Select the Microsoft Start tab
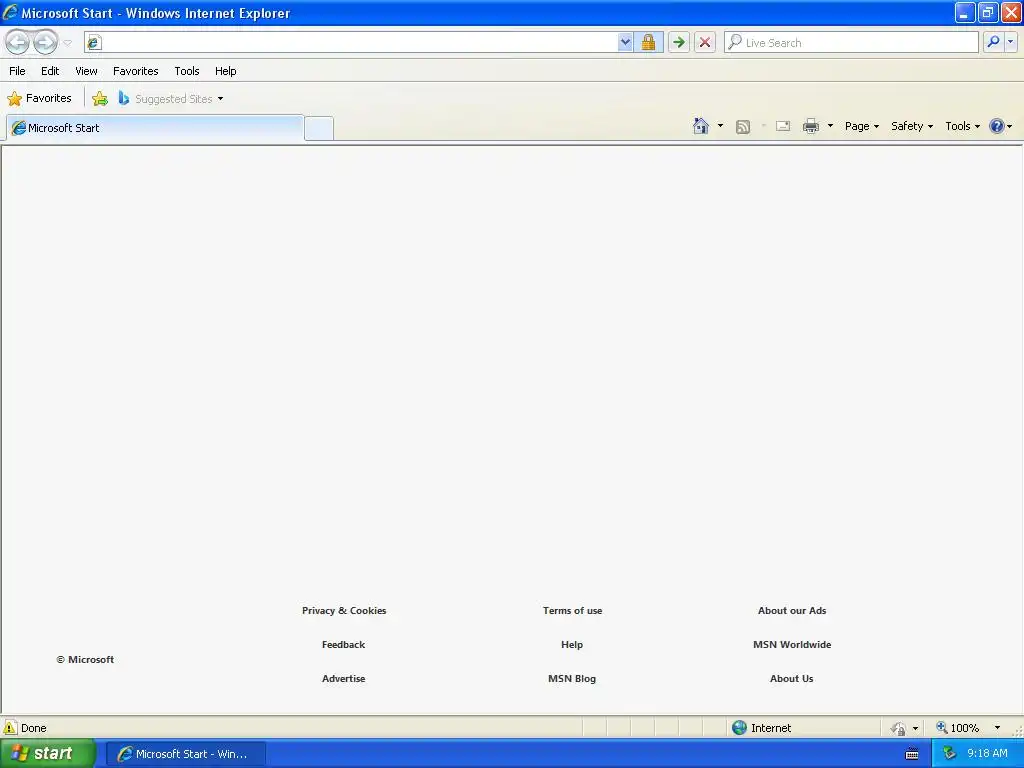1024x768 pixels. 155,128
